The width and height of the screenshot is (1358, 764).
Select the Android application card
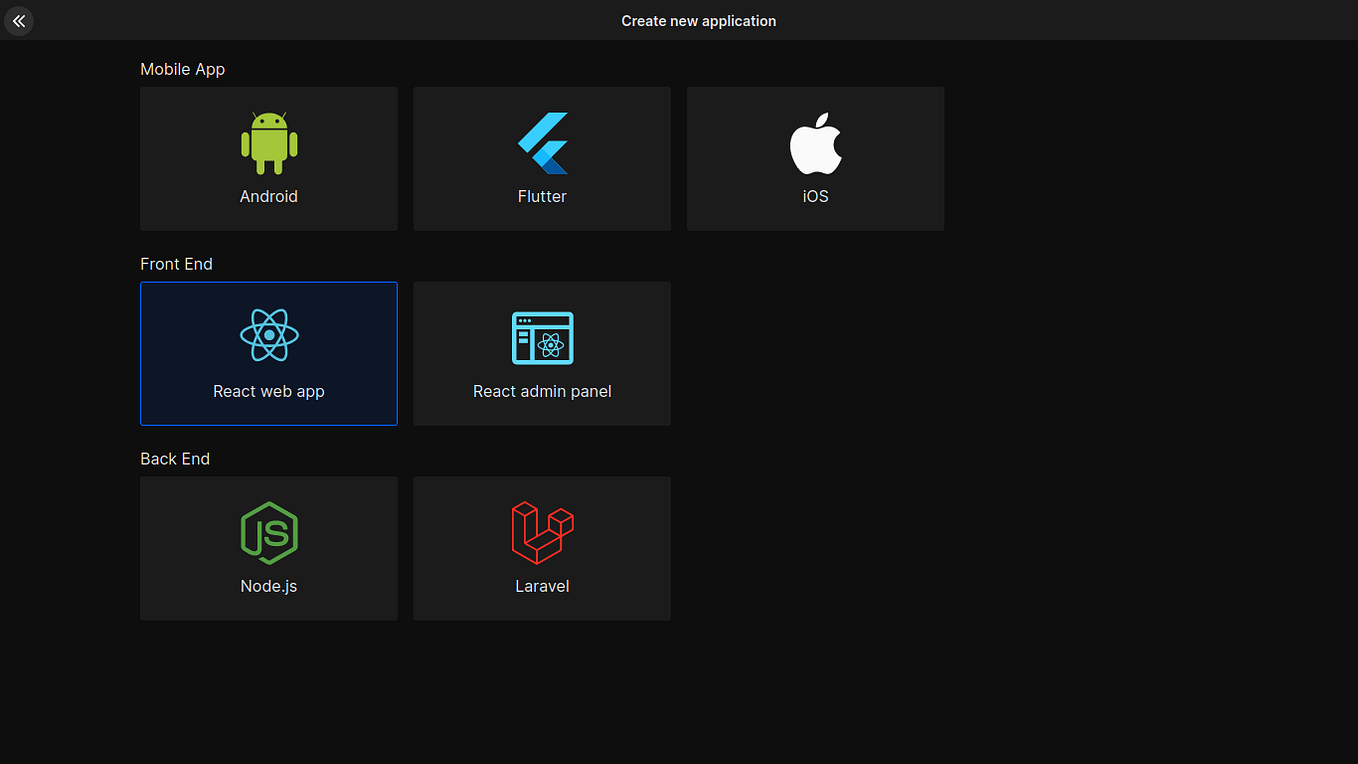click(268, 158)
